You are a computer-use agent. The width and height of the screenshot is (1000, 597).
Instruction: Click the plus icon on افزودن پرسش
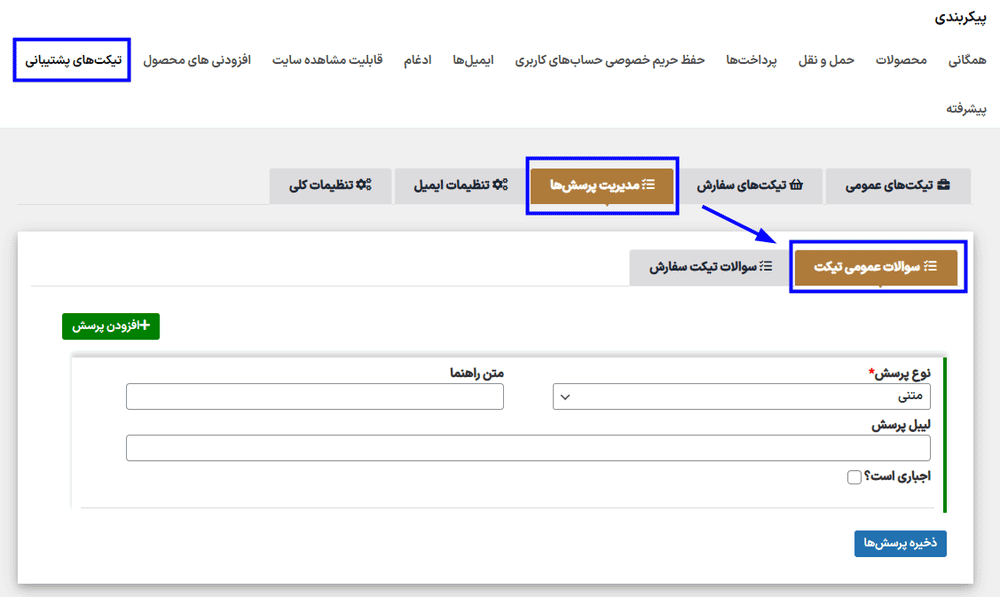[145, 325]
